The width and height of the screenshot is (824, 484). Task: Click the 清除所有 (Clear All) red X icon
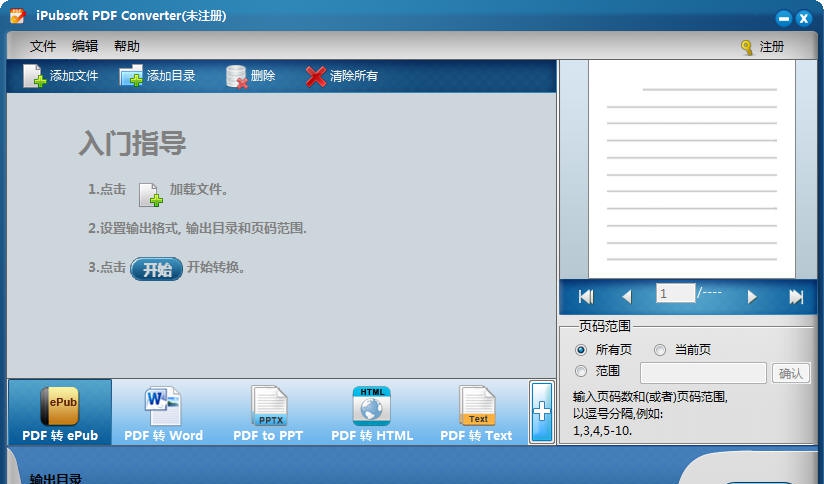(315, 76)
